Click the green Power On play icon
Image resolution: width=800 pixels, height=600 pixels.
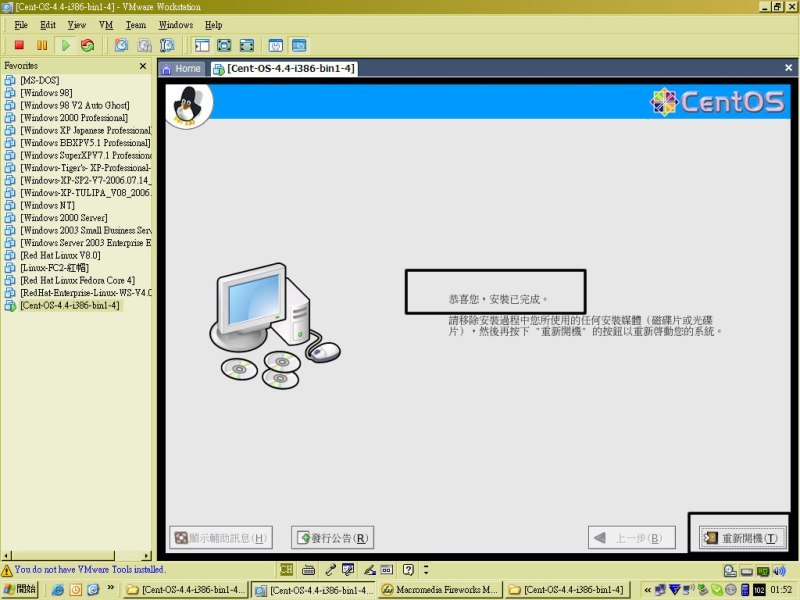65,45
